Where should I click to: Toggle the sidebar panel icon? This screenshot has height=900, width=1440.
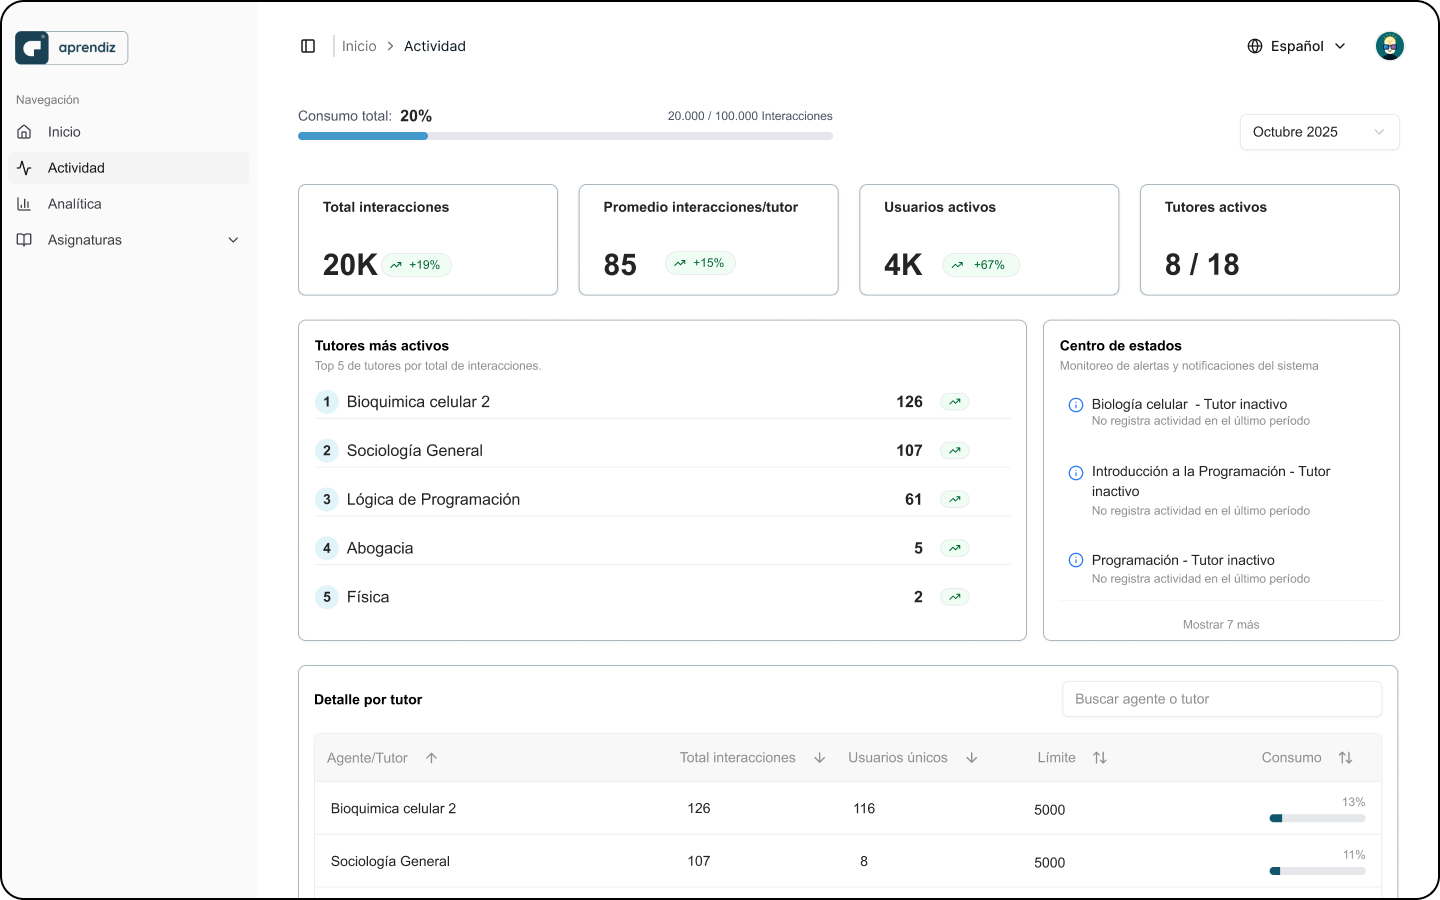click(x=308, y=46)
